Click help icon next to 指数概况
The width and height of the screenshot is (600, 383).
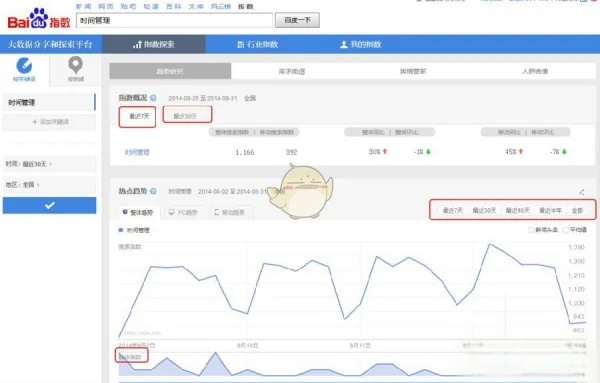point(153,98)
